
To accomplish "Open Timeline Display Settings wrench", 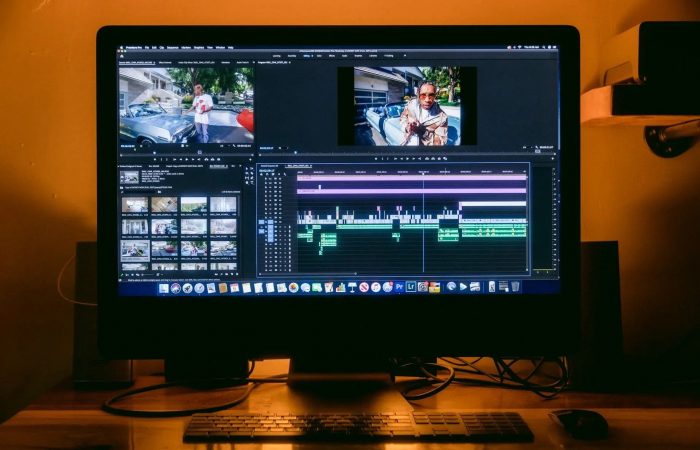I will [285, 174].
